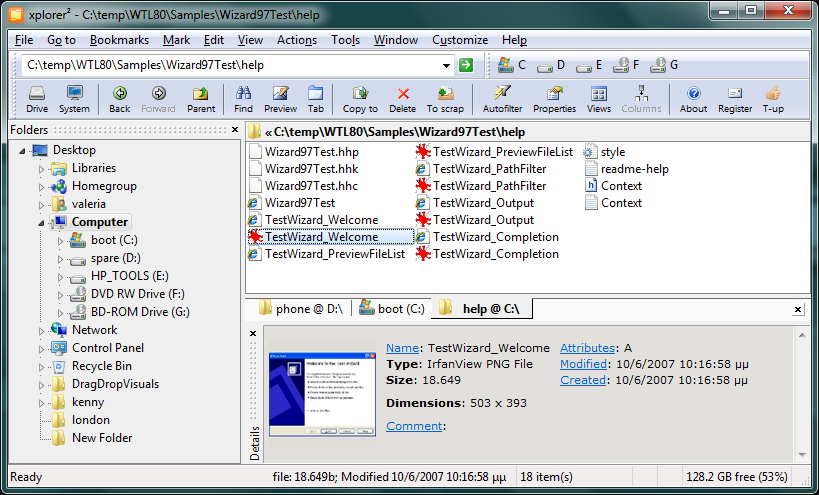819x495 pixels.
Task: Select the readme-help file
Action: click(x=627, y=169)
